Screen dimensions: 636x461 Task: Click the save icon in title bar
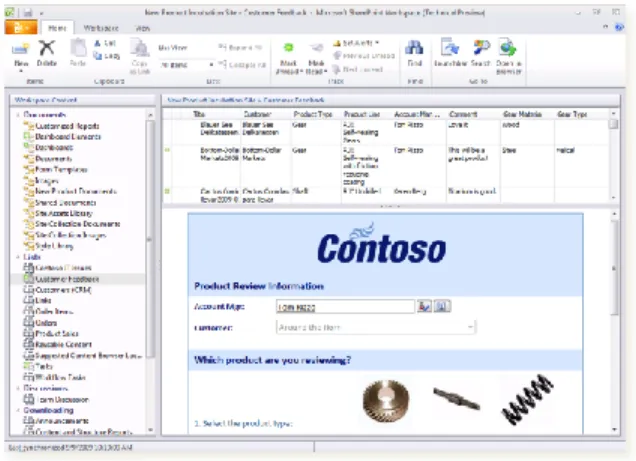click(x=28, y=13)
